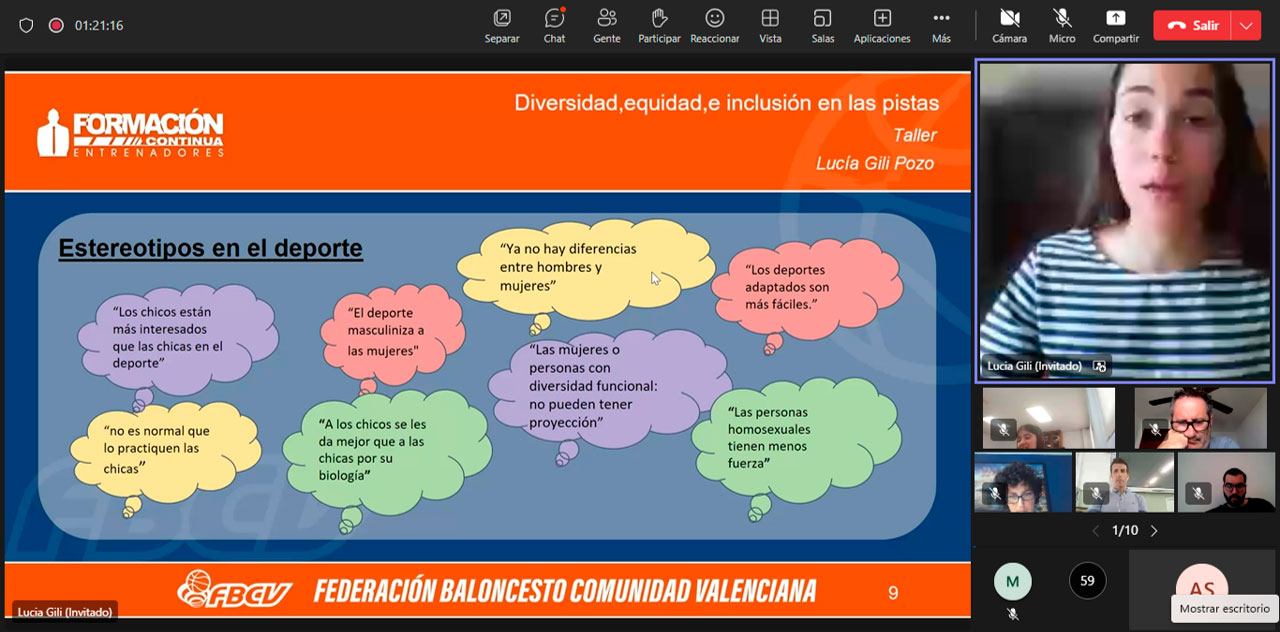Viewport: 1280px width, 632px height.
Task: Go to the next participant page
Action: 1154,531
